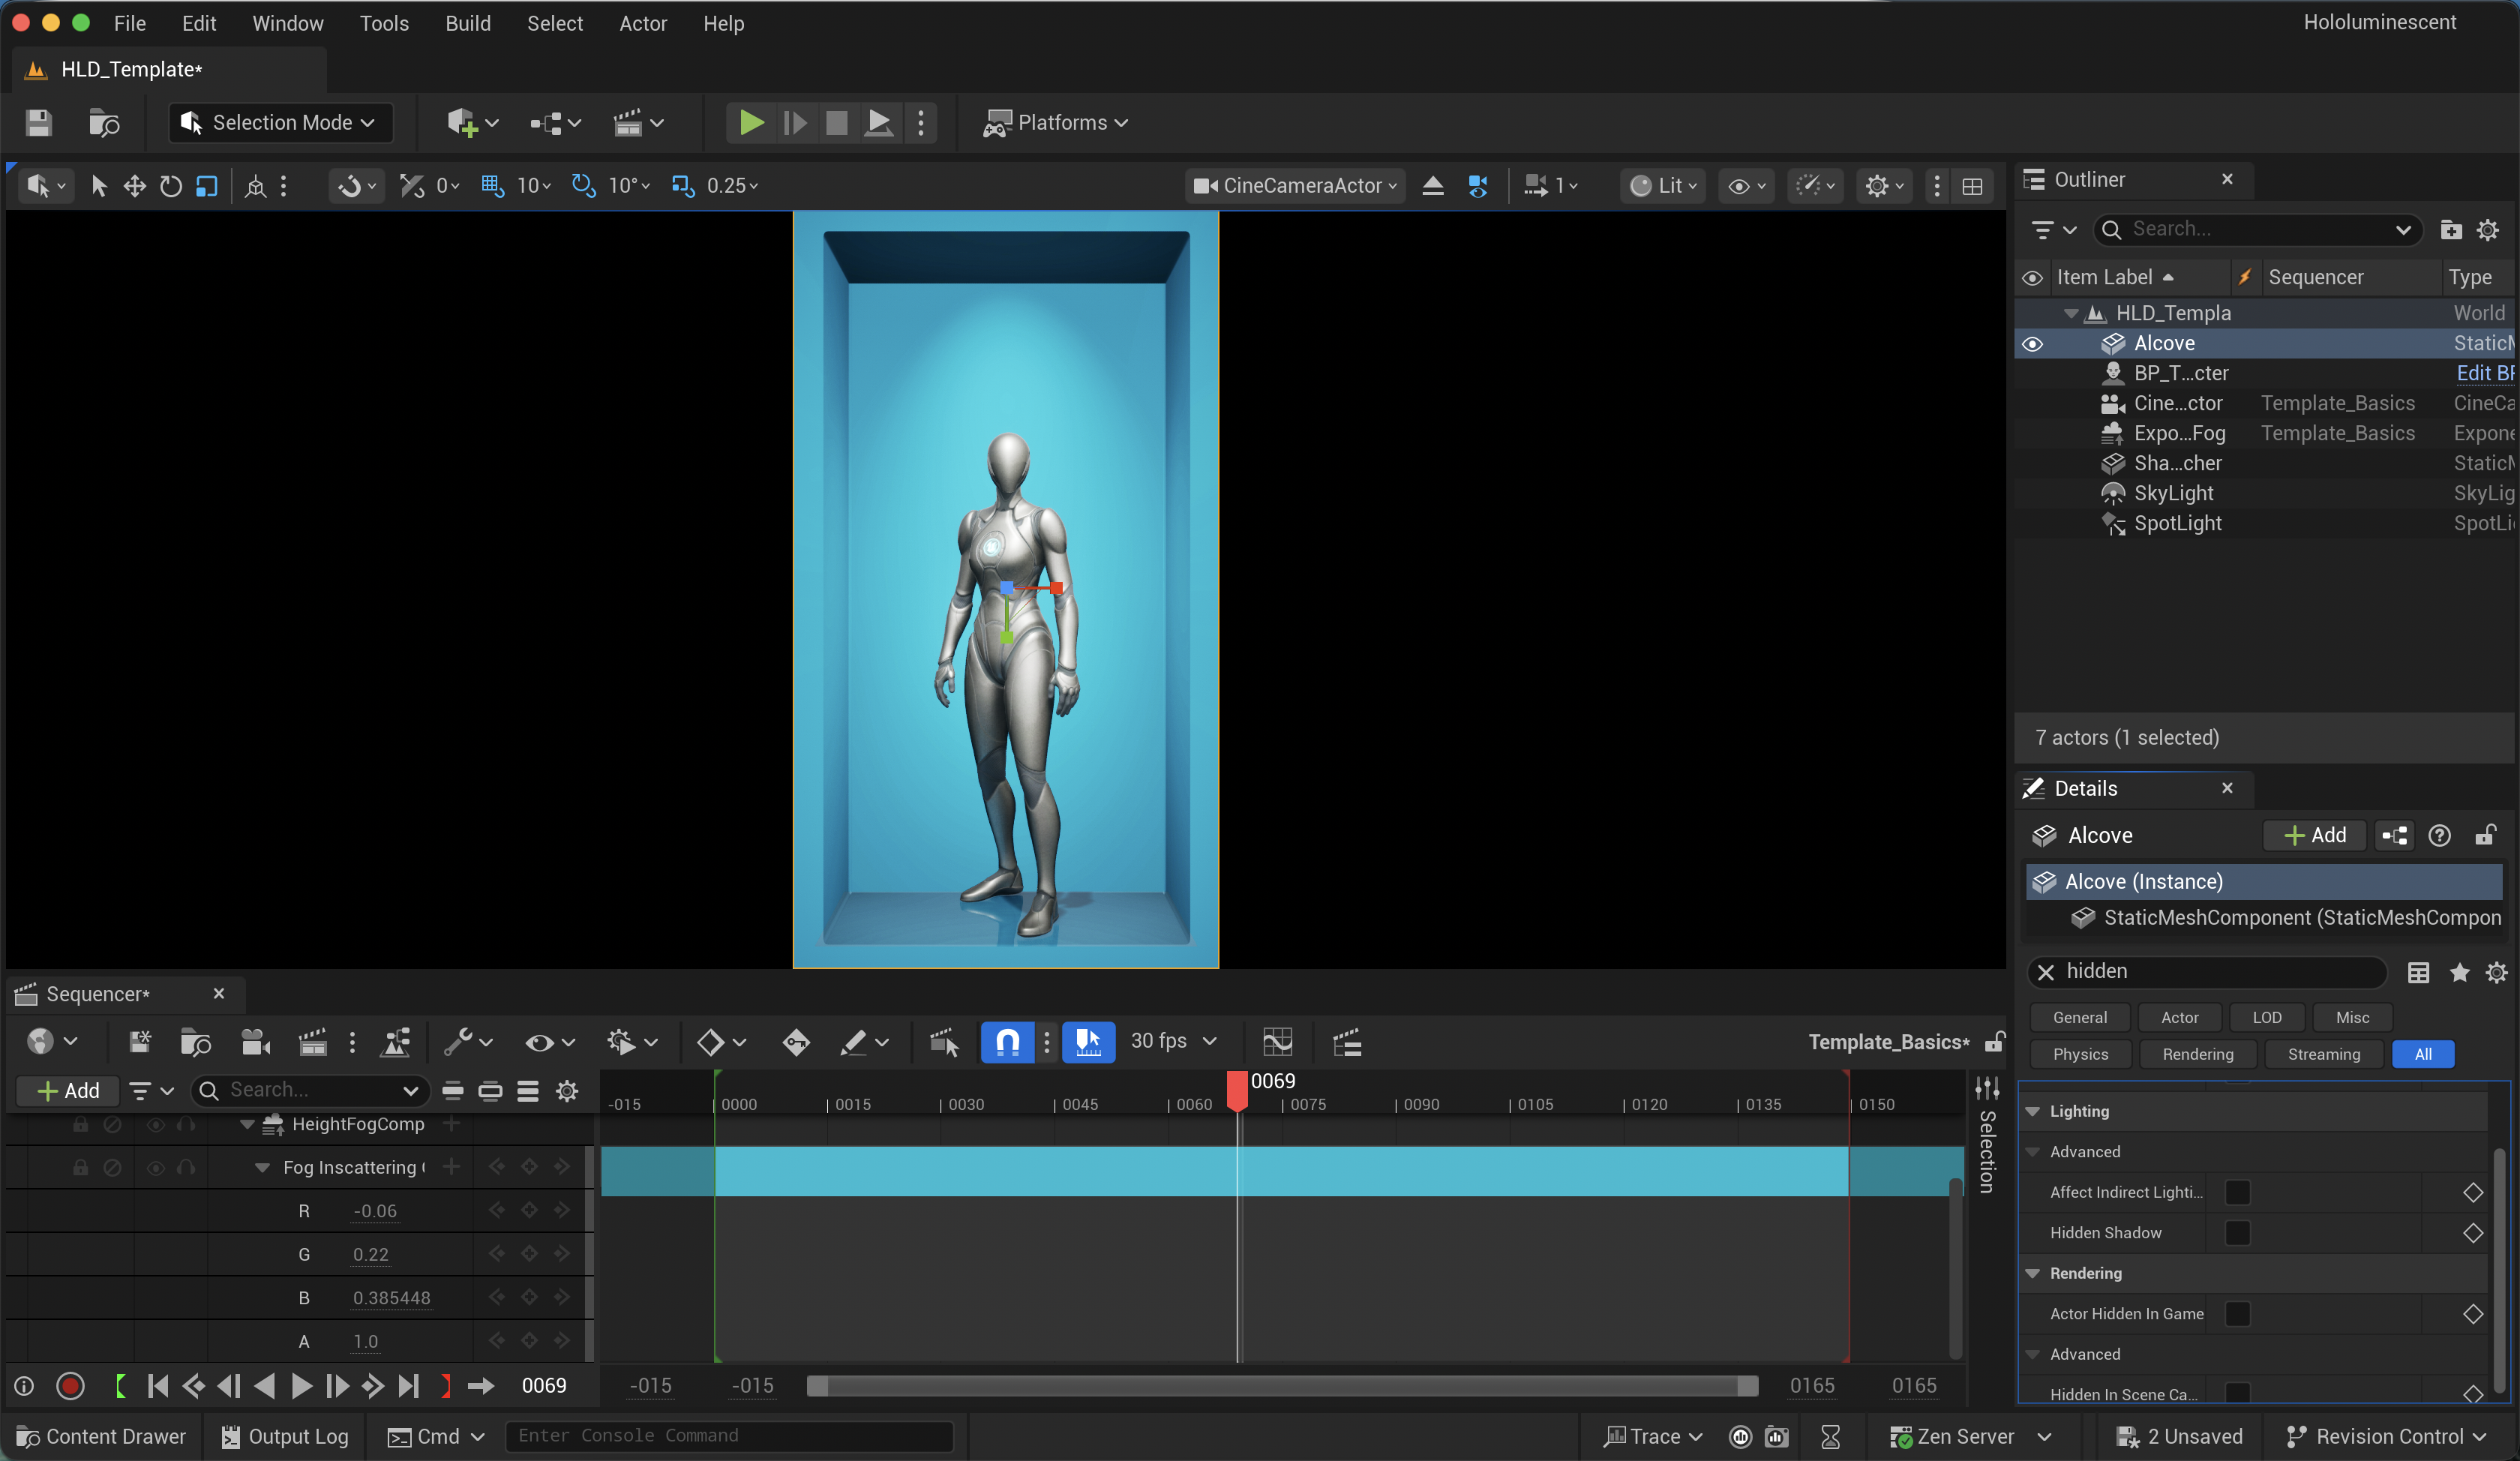Click the Content Drawer button
The image size is (2520, 1461).
click(x=101, y=1437)
